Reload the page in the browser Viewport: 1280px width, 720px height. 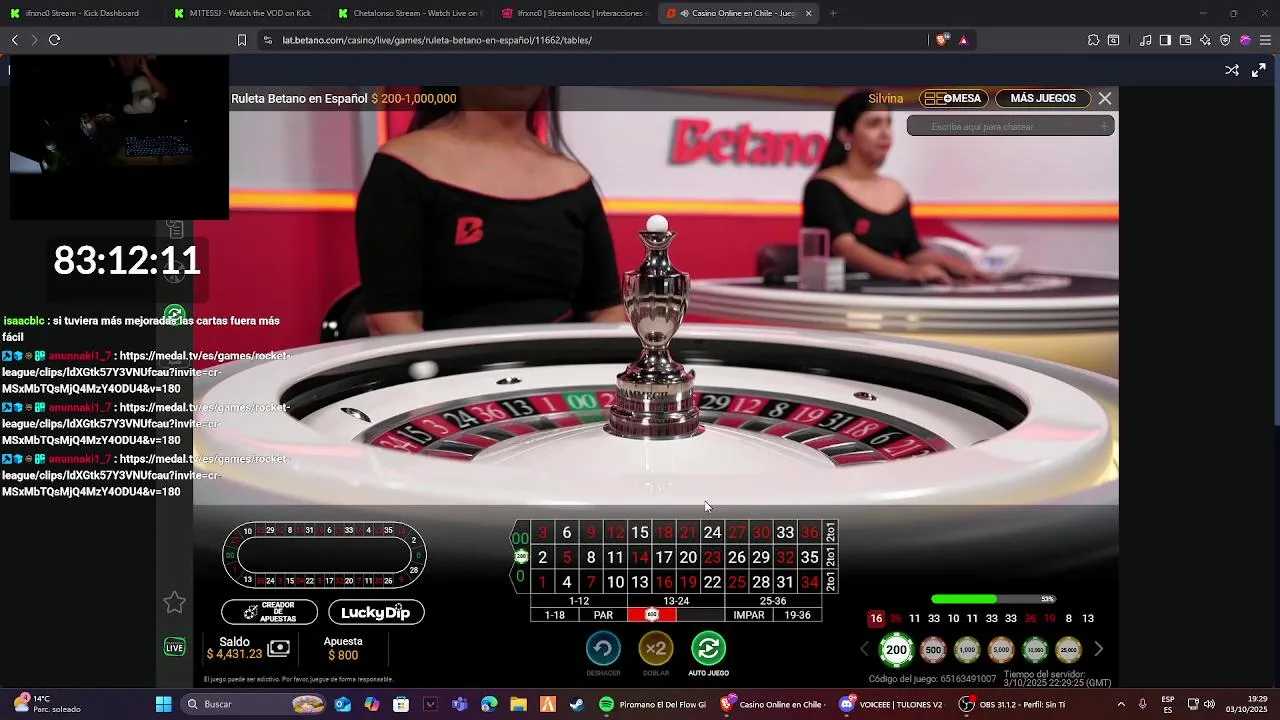(x=54, y=40)
